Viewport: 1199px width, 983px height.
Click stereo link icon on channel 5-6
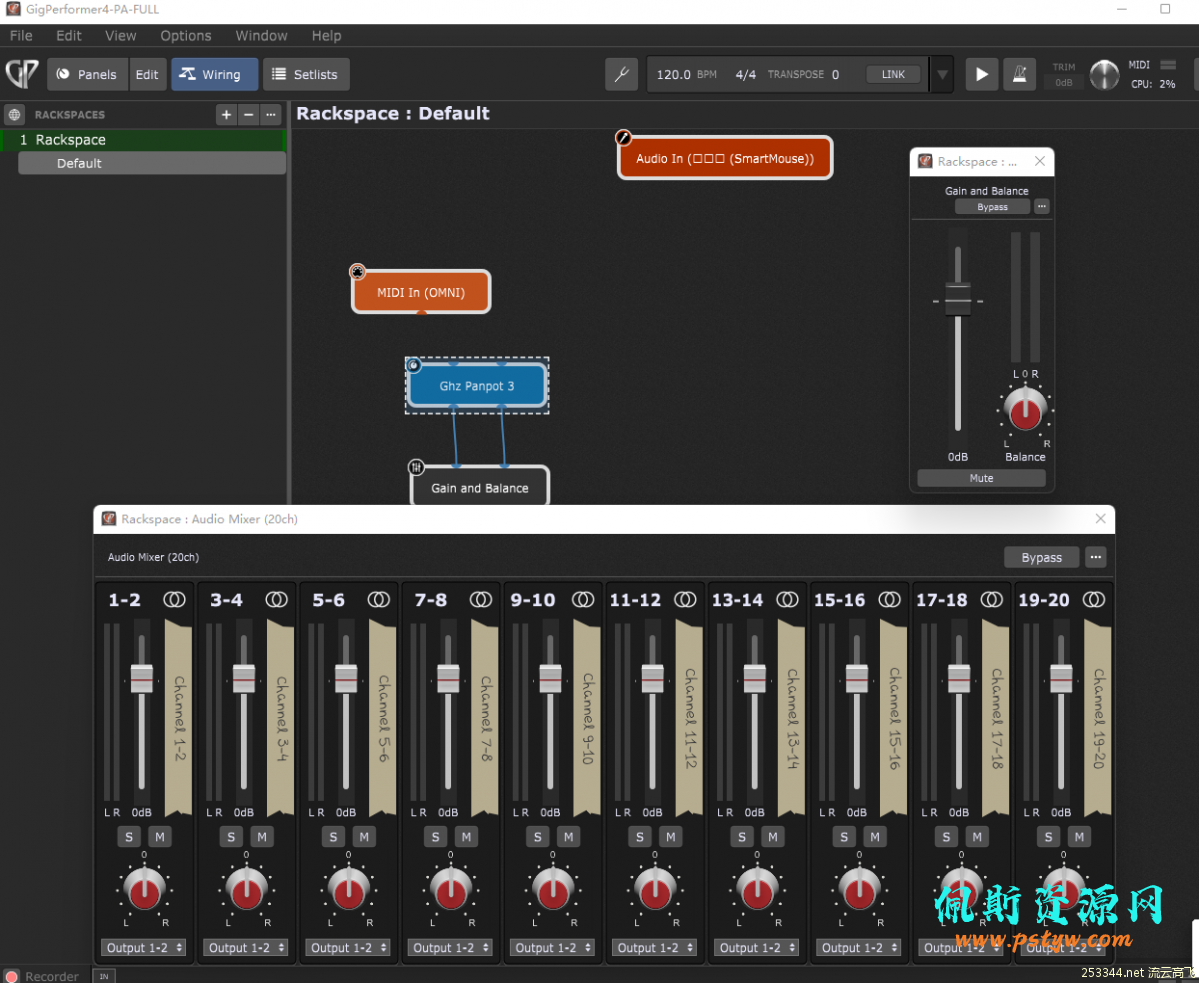point(379,600)
